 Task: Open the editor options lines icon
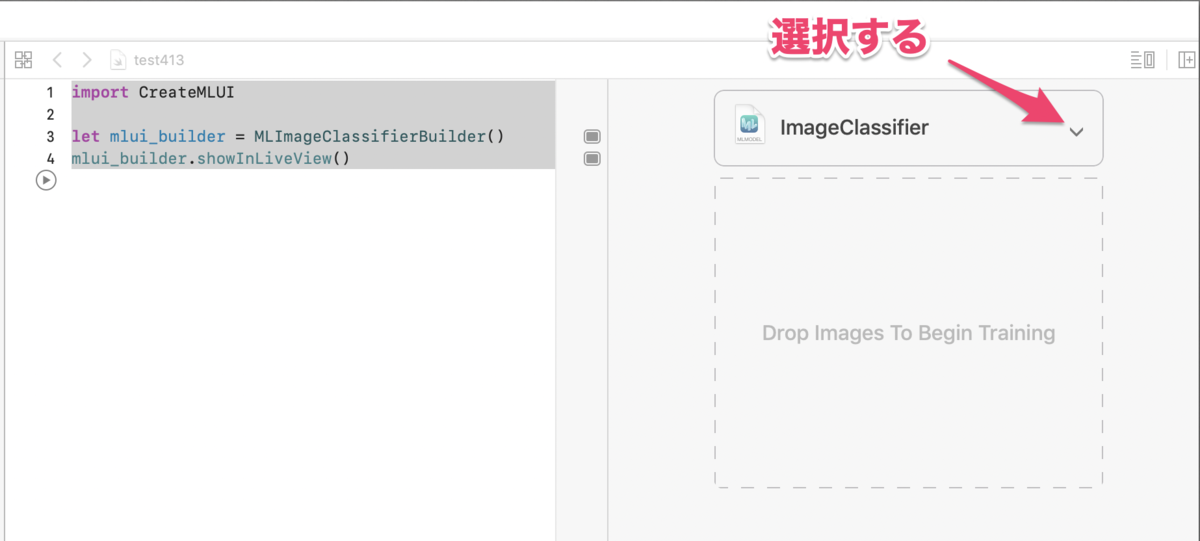coord(1142,60)
